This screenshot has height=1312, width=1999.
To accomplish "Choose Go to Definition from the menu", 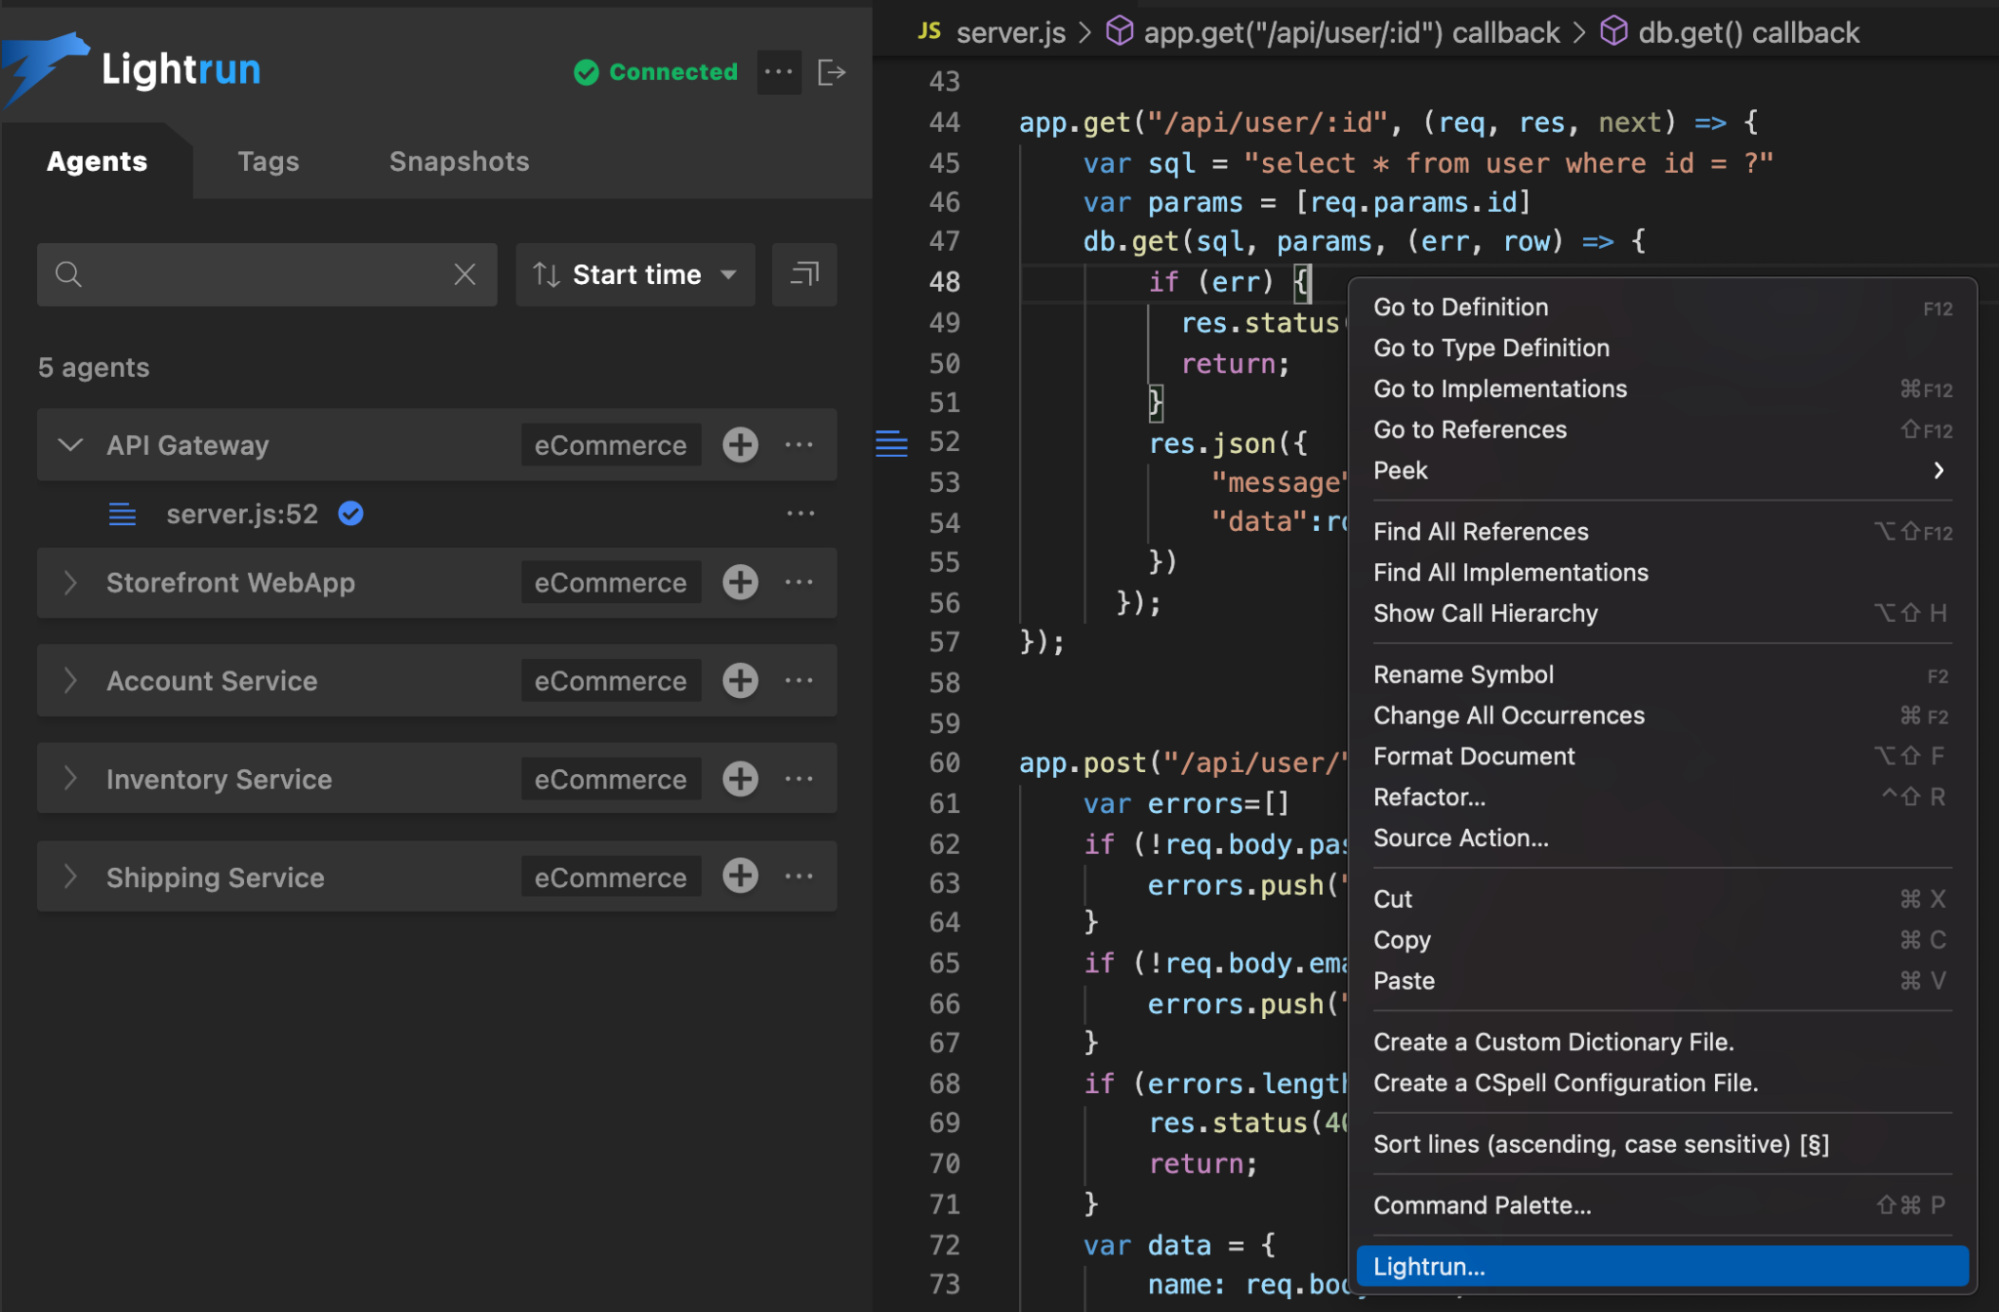I will click(x=1461, y=307).
